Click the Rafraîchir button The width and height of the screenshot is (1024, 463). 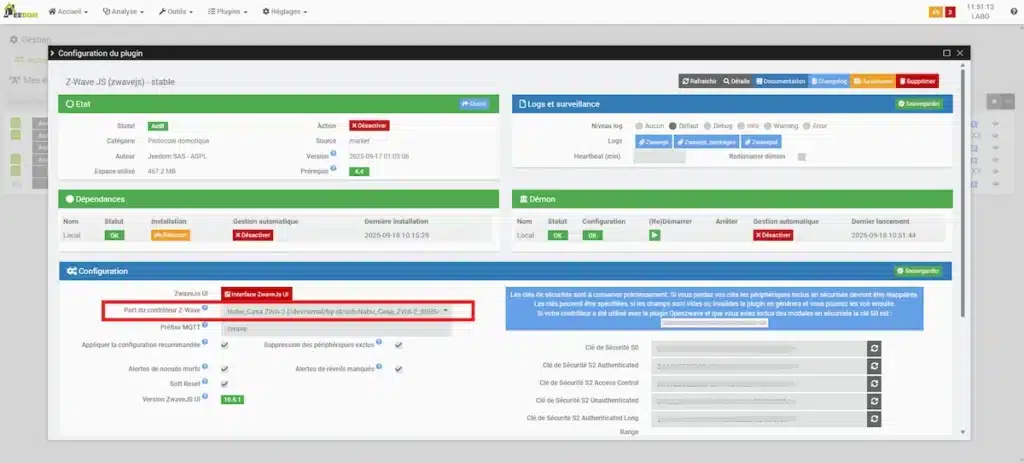(699, 82)
